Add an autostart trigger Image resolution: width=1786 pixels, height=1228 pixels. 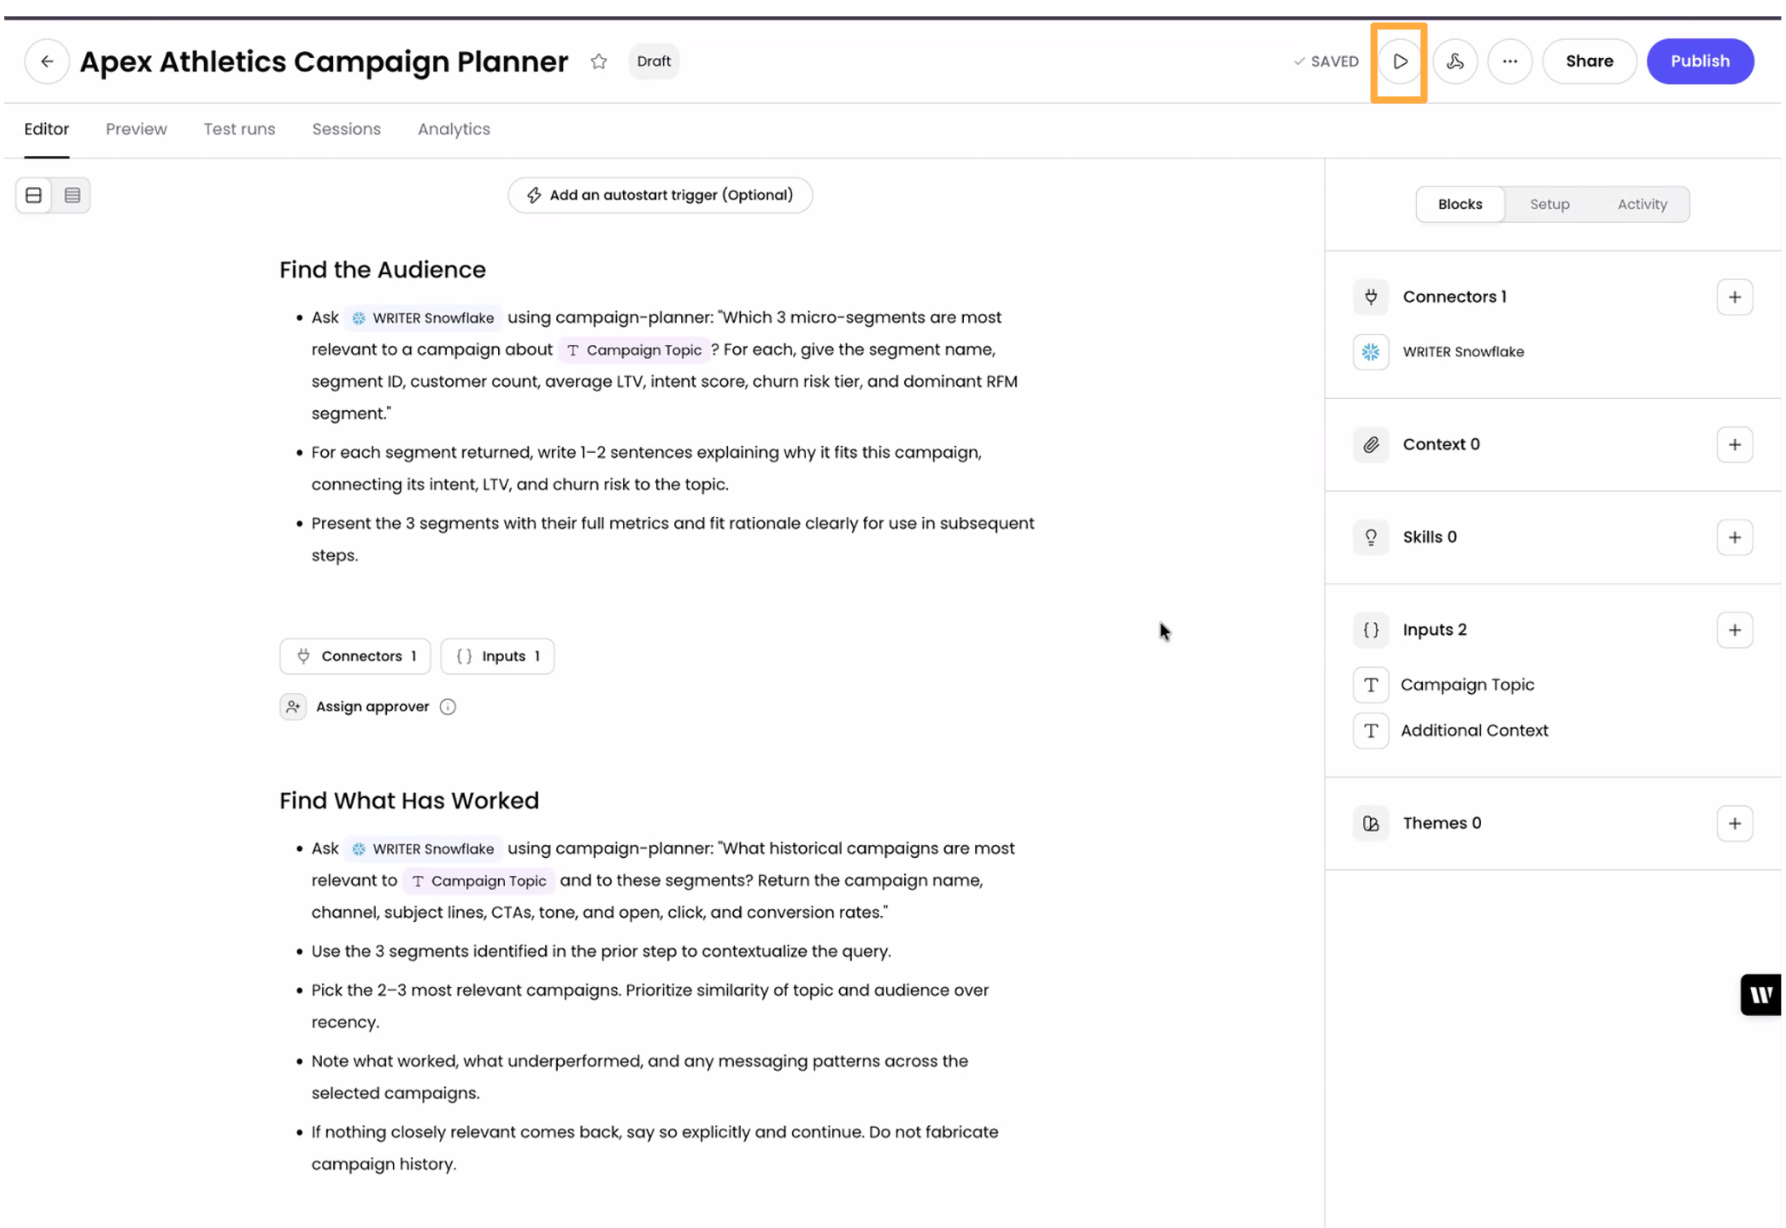[x=660, y=195]
